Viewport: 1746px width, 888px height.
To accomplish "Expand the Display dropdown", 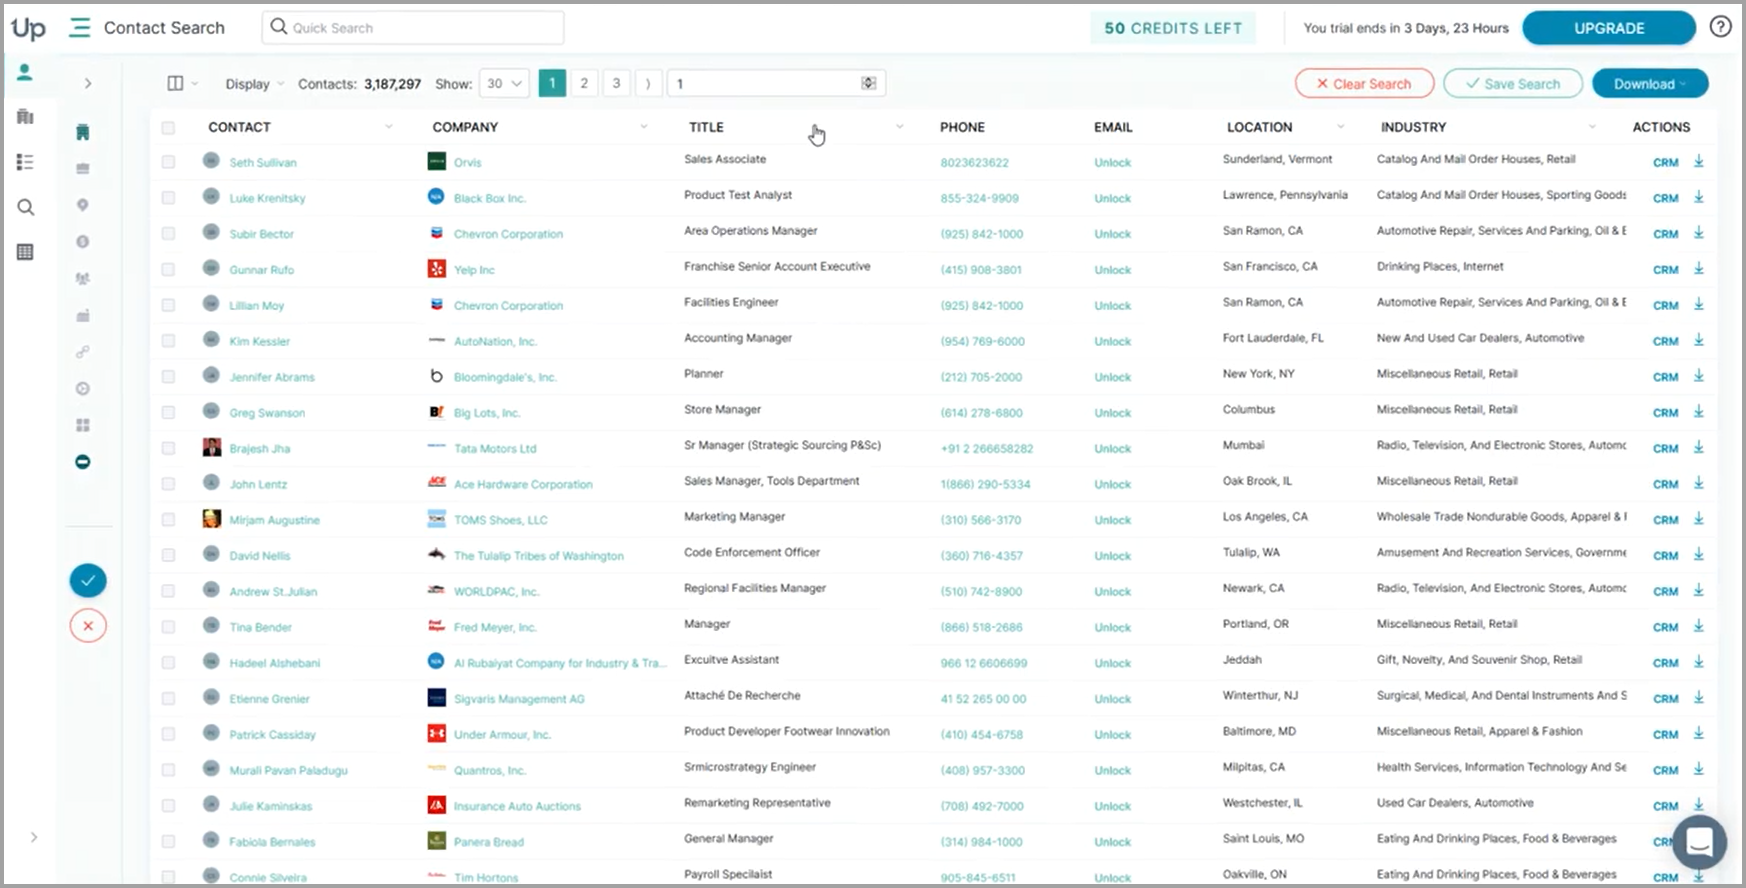I will coord(254,84).
